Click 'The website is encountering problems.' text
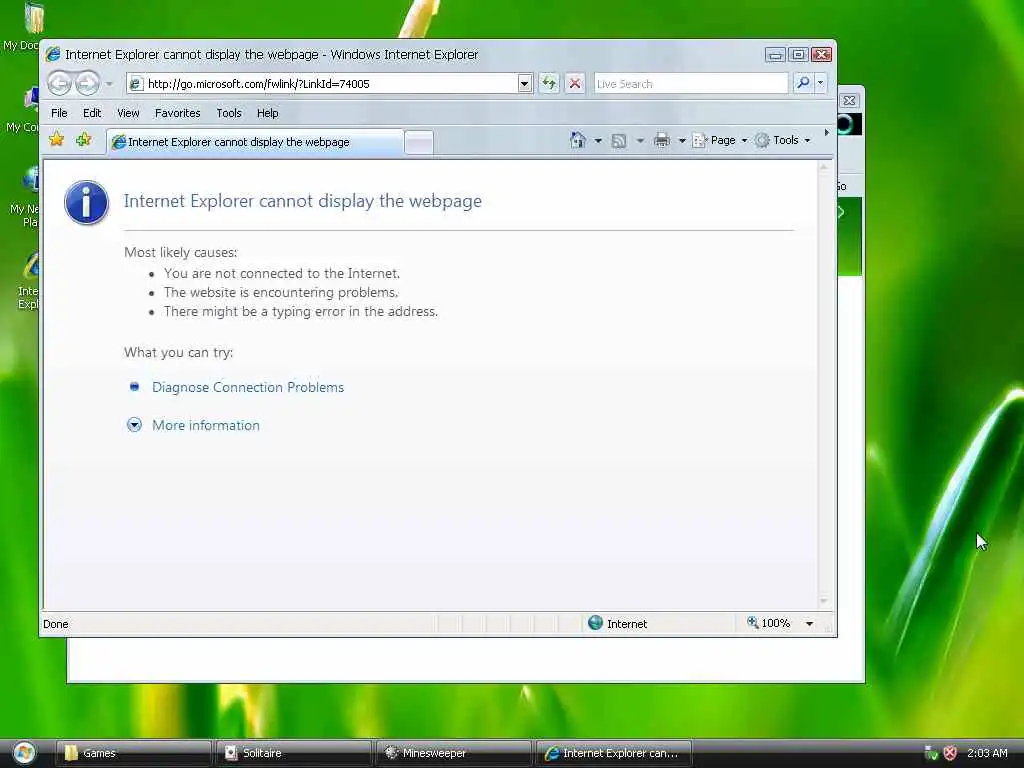This screenshot has width=1024, height=768. click(281, 292)
